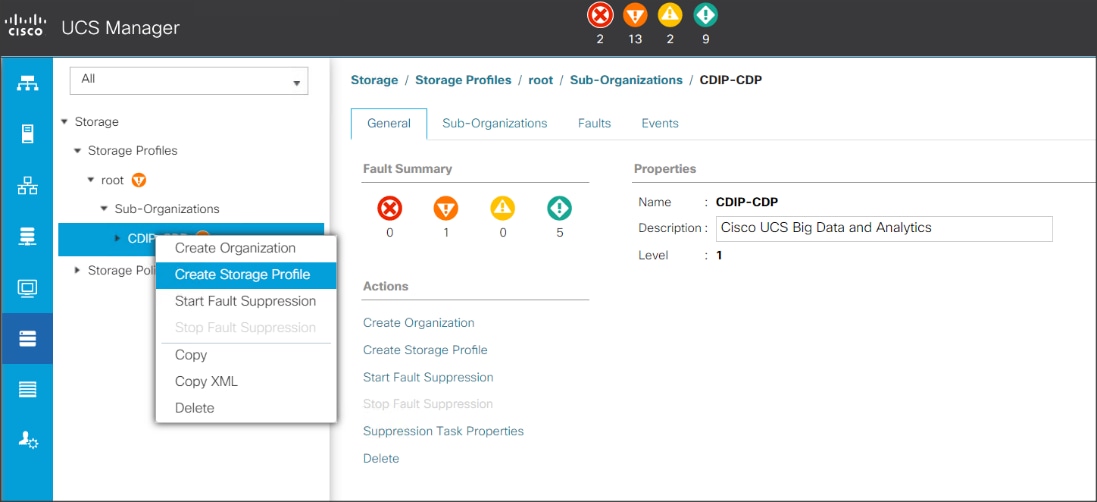Screen dimensions: 1097x502
Task: Collapse the Storage Profiles tree node
Action: (78, 151)
